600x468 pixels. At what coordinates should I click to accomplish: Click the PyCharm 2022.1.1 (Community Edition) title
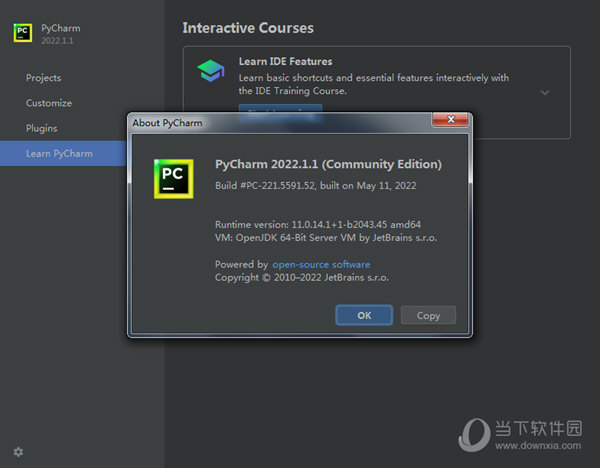328,164
